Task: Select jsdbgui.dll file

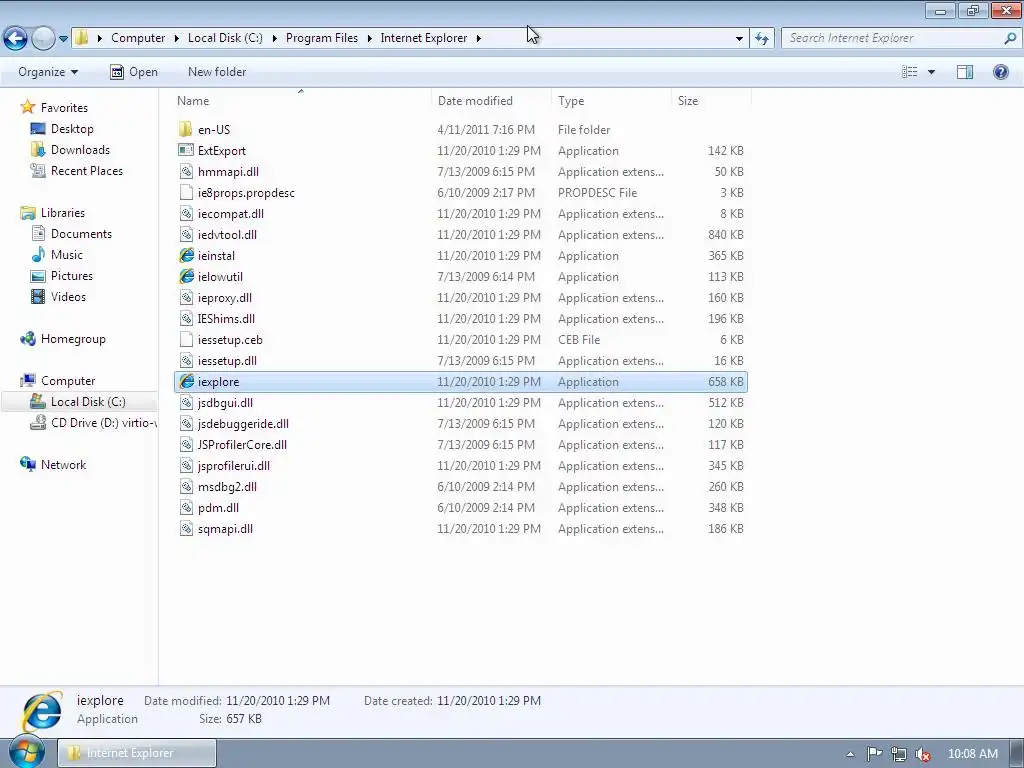Action: [225, 402]
